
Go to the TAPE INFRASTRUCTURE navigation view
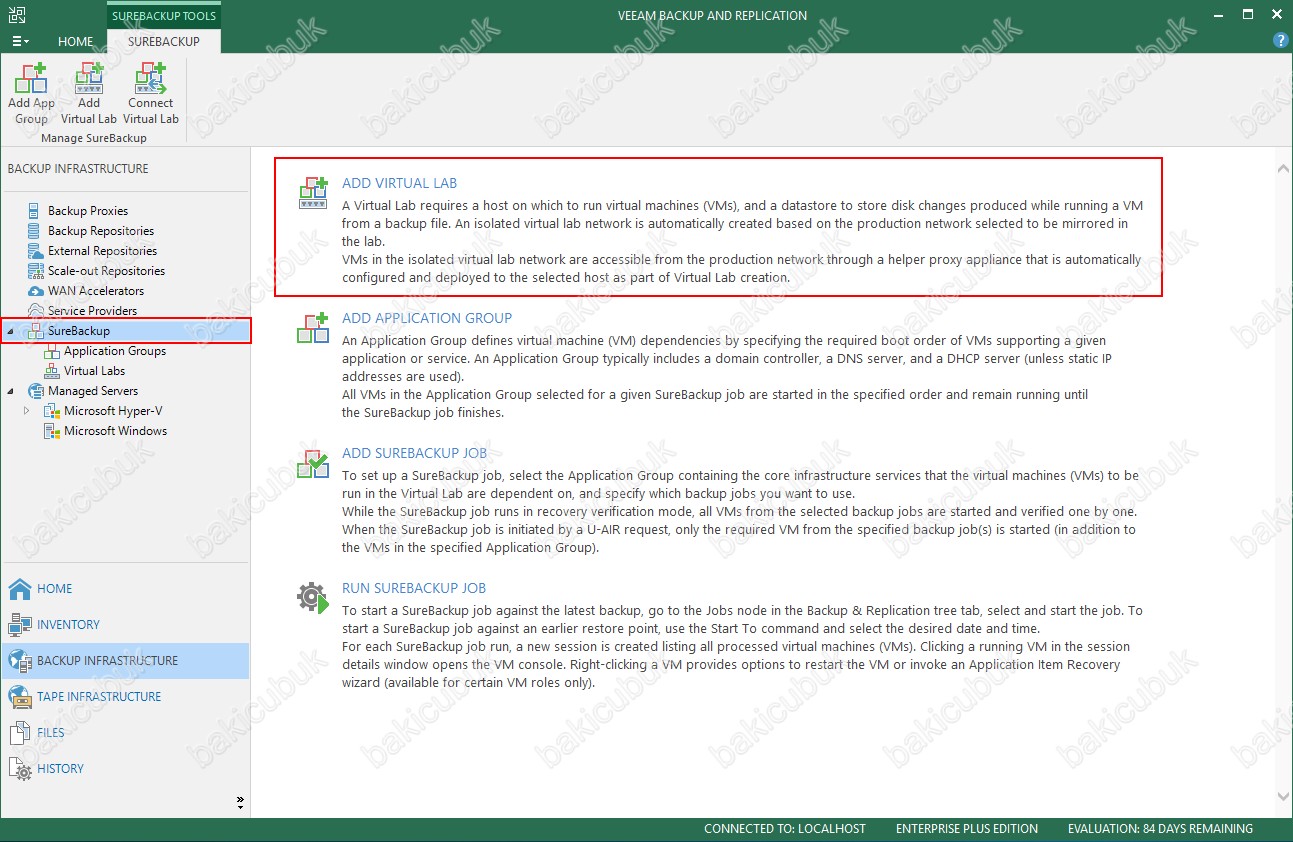[x=125, y=697]
